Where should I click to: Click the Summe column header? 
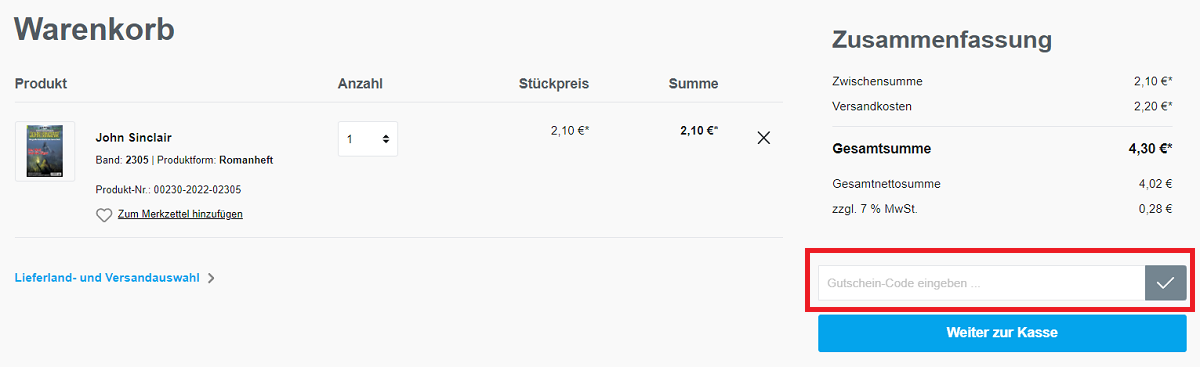point(694,83)
